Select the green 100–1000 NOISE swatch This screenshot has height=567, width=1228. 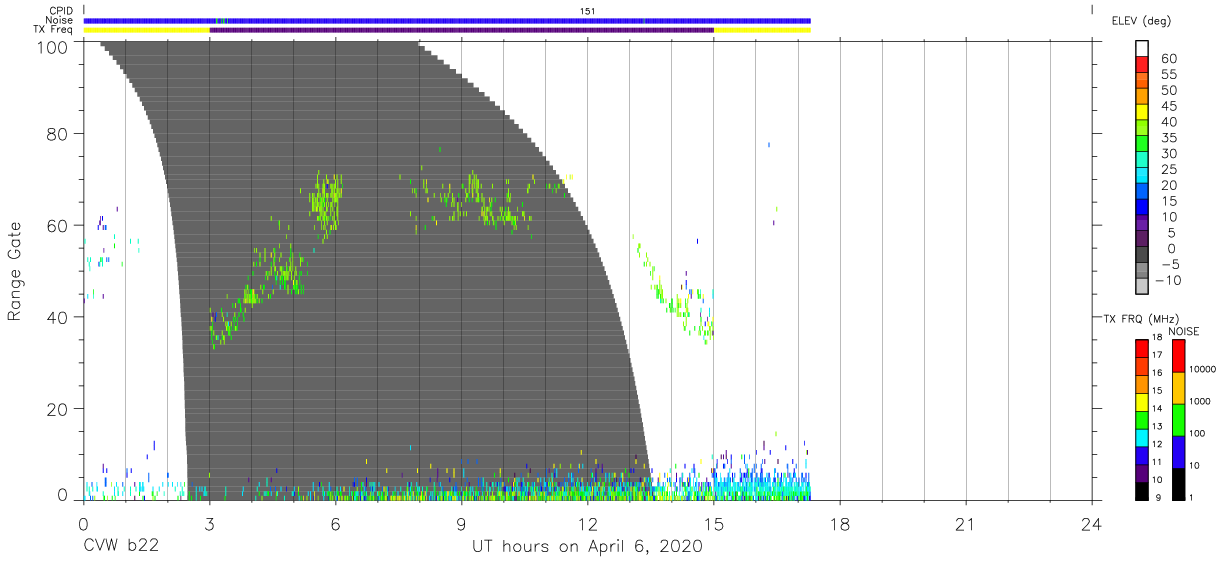click(1178, 418)
